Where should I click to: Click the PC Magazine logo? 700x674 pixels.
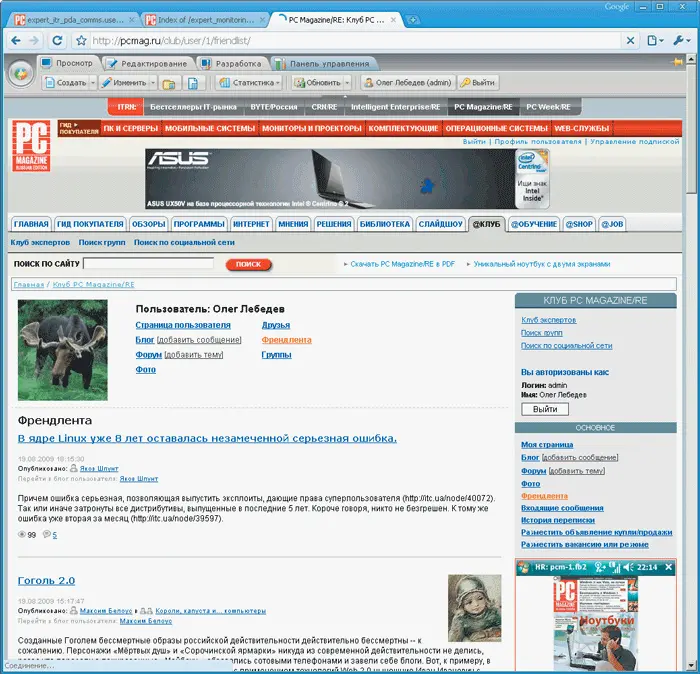click(x=31, y=146)
